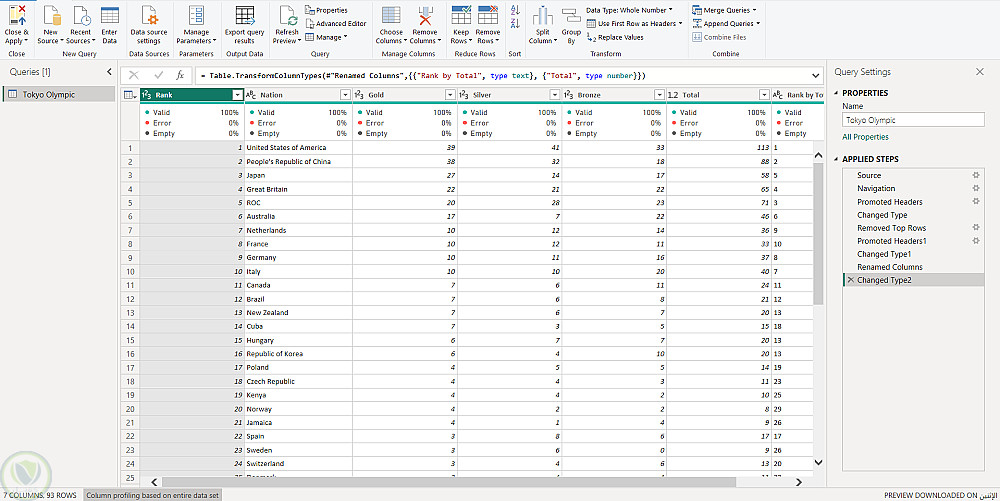Delete the Changed Type2 step
This screenshot has height=501, width=1000.
coord(851,280)
